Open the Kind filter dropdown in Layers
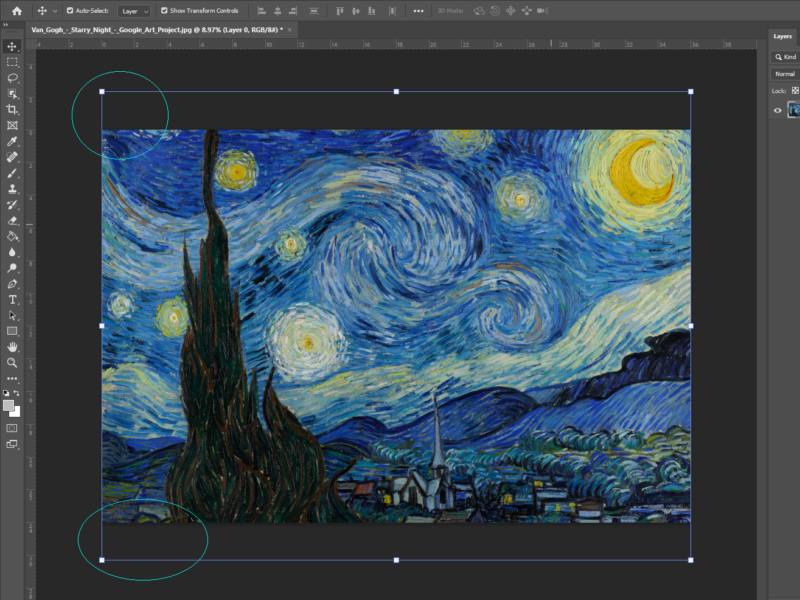800x600 pixels. (x=785, y=57)
